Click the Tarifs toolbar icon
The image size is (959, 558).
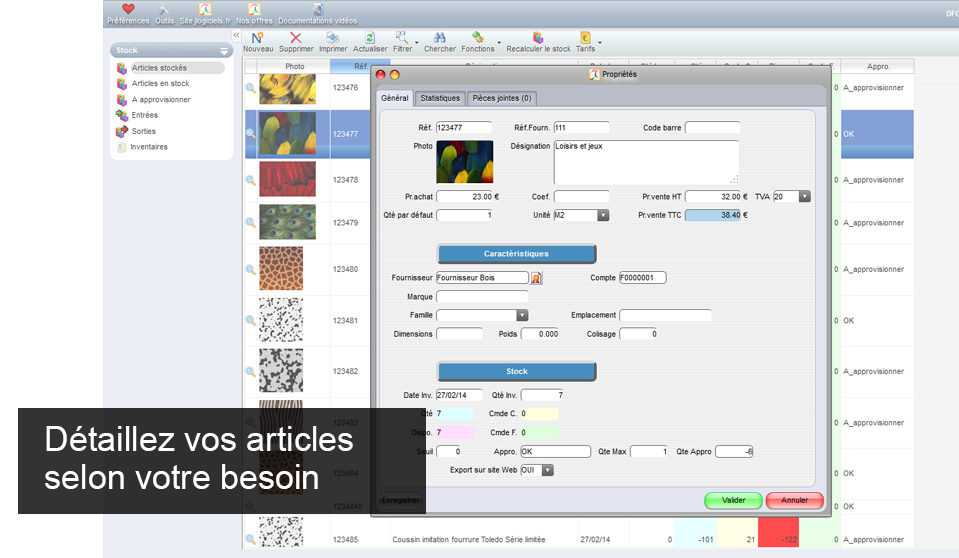585,38
